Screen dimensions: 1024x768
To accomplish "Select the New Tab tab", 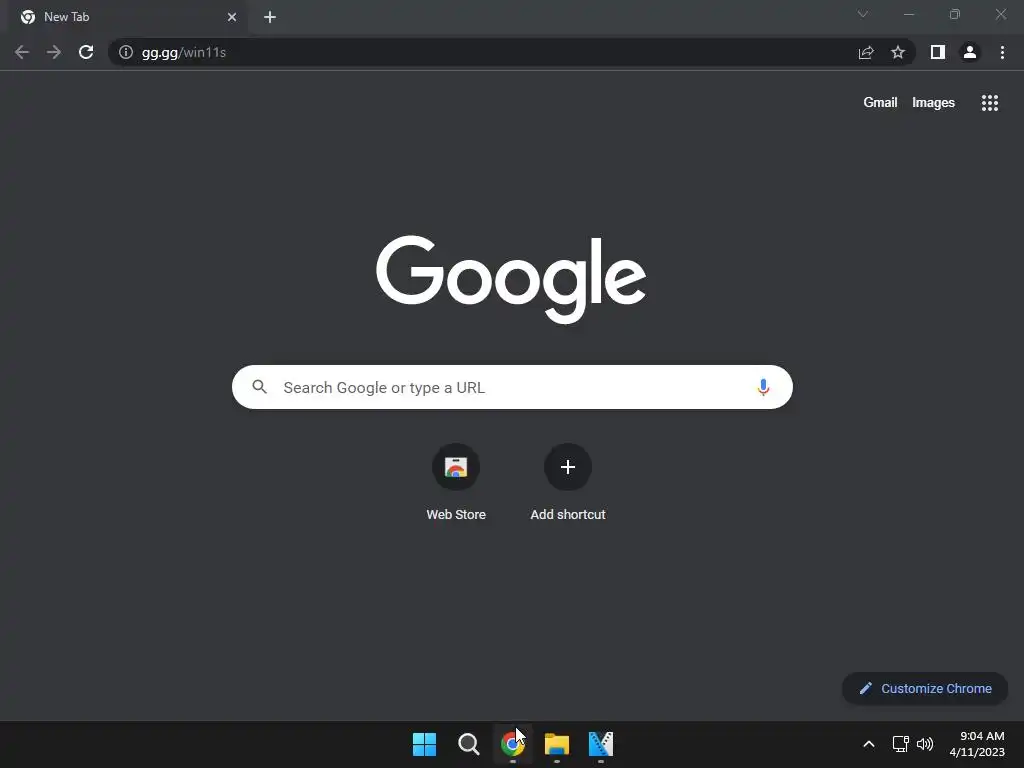I will (129, 17).
